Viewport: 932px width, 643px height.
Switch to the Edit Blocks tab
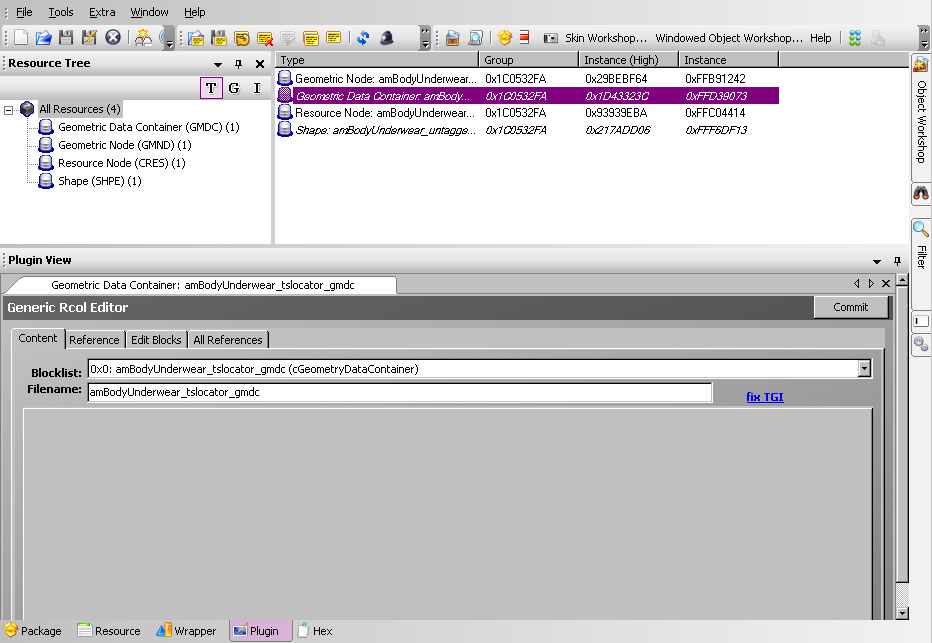point(156,340)
